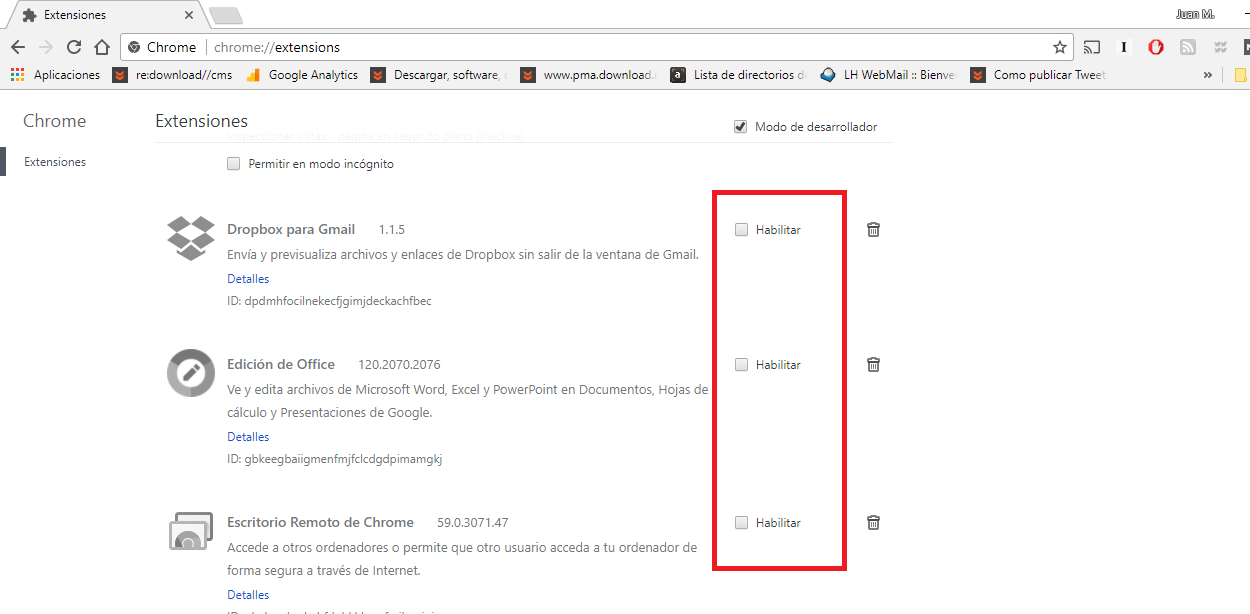Click the Chrome heading in the sidebar
Image resolution: width=1250 pixels, height=614 pixels.
click(x=55, y=121)
